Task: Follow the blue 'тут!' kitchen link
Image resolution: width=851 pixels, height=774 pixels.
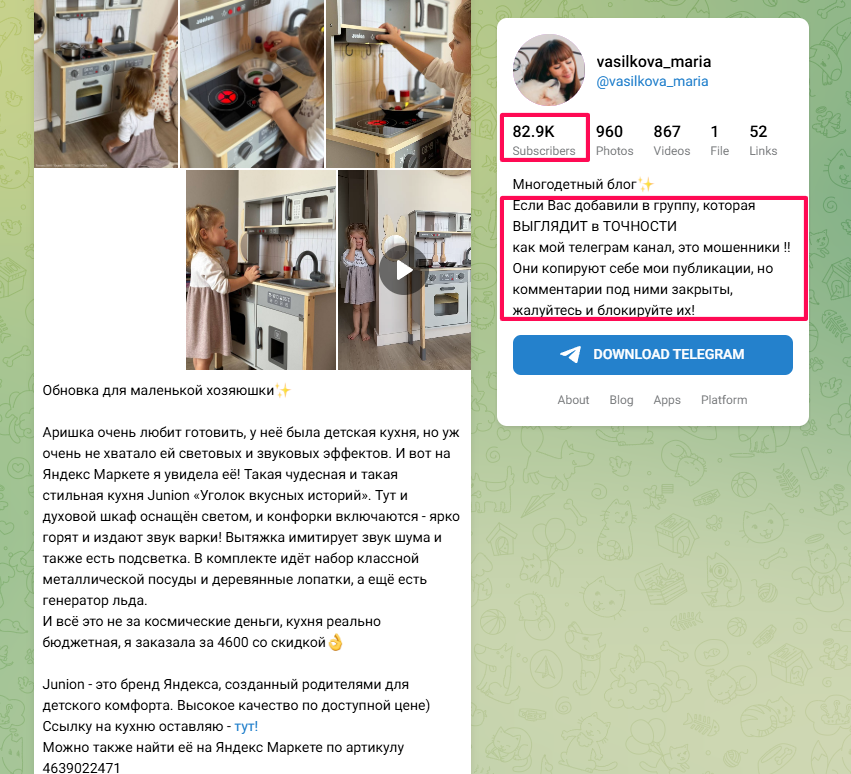Action: point(246,726)
